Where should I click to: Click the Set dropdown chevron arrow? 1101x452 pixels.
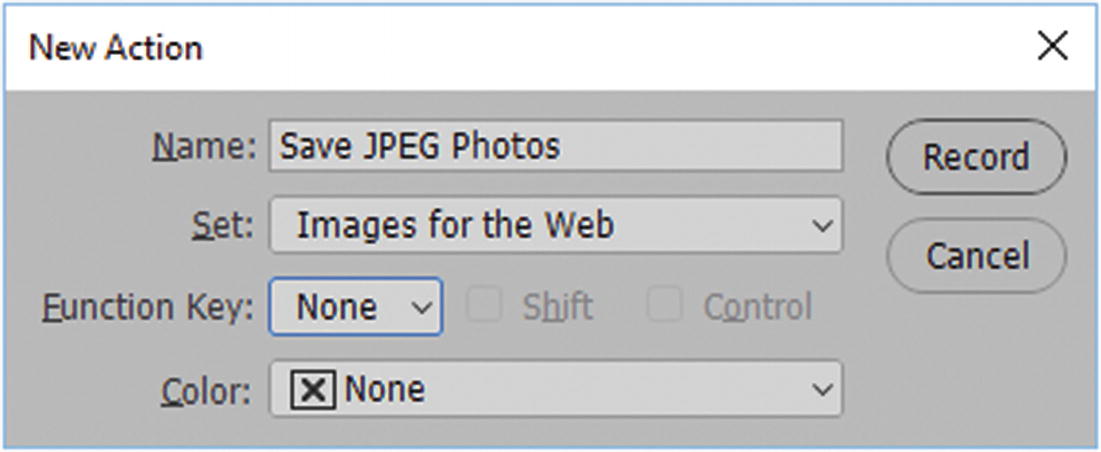(x=822, y=226)
